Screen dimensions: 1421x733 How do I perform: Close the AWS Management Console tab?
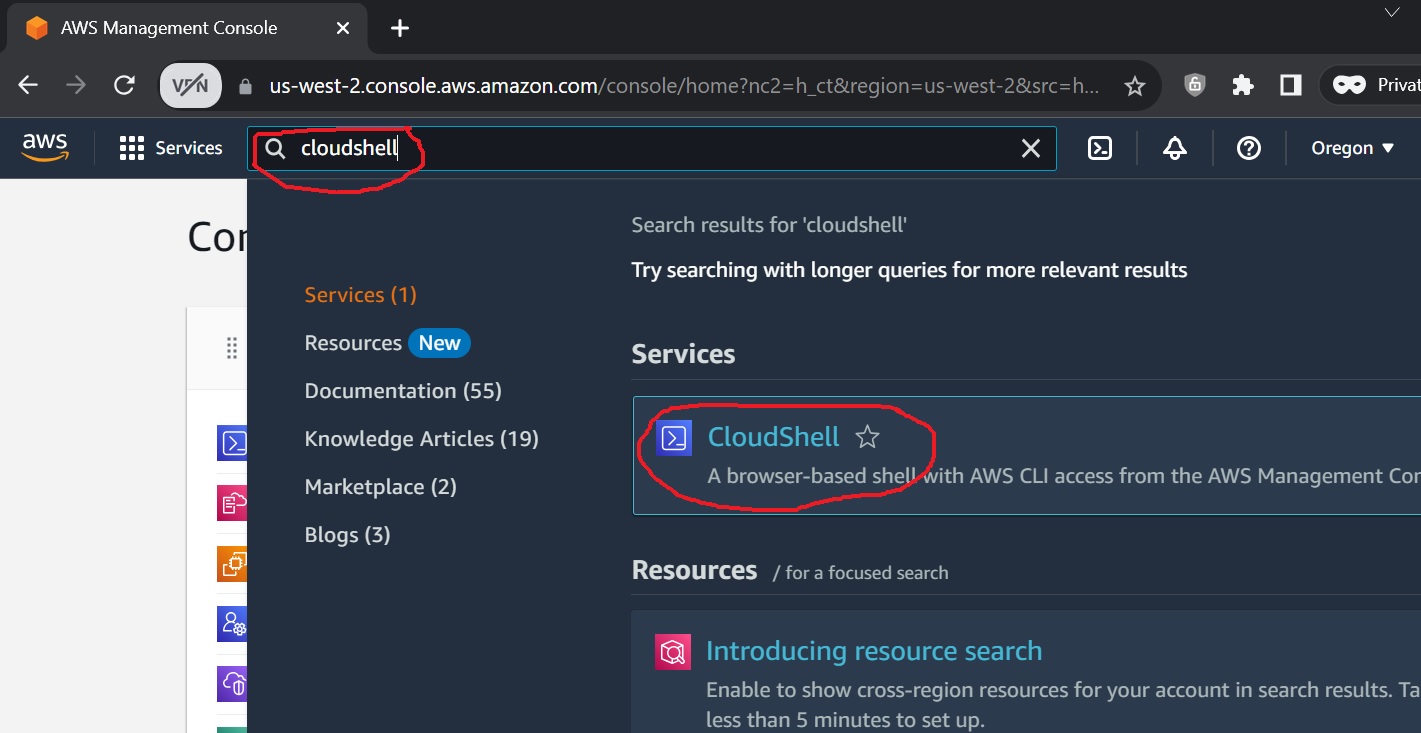343,28
